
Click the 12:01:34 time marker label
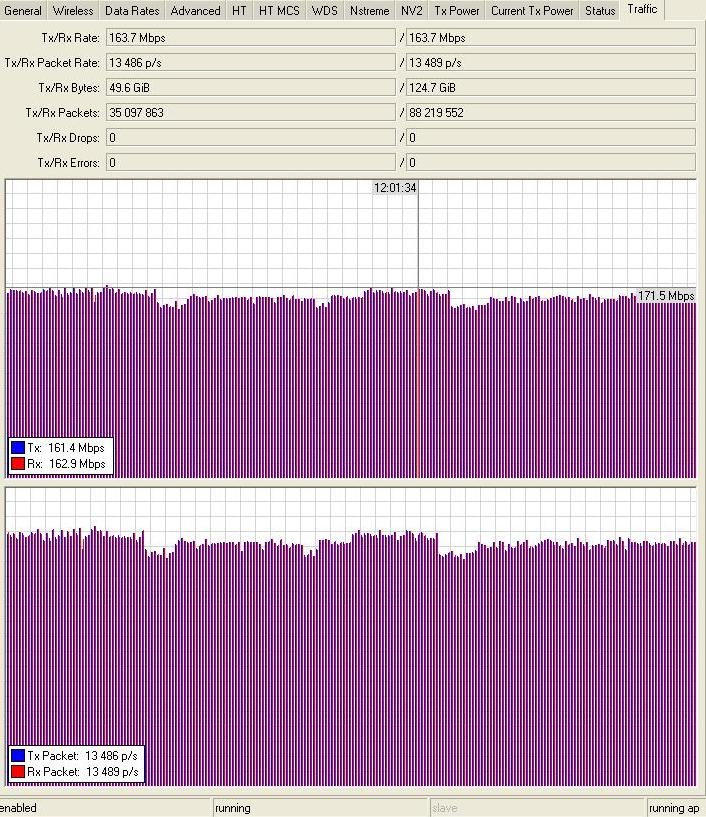pyautogui.click(x=395, y=188)
